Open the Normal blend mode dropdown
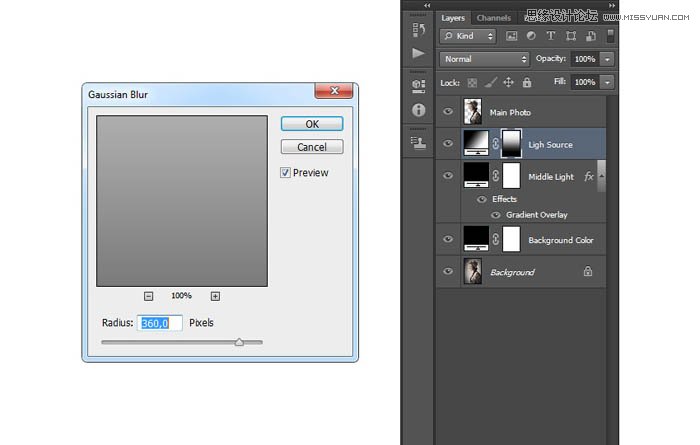Image resolution: width=700 pixels, height=445 pixels. [484, 59]
